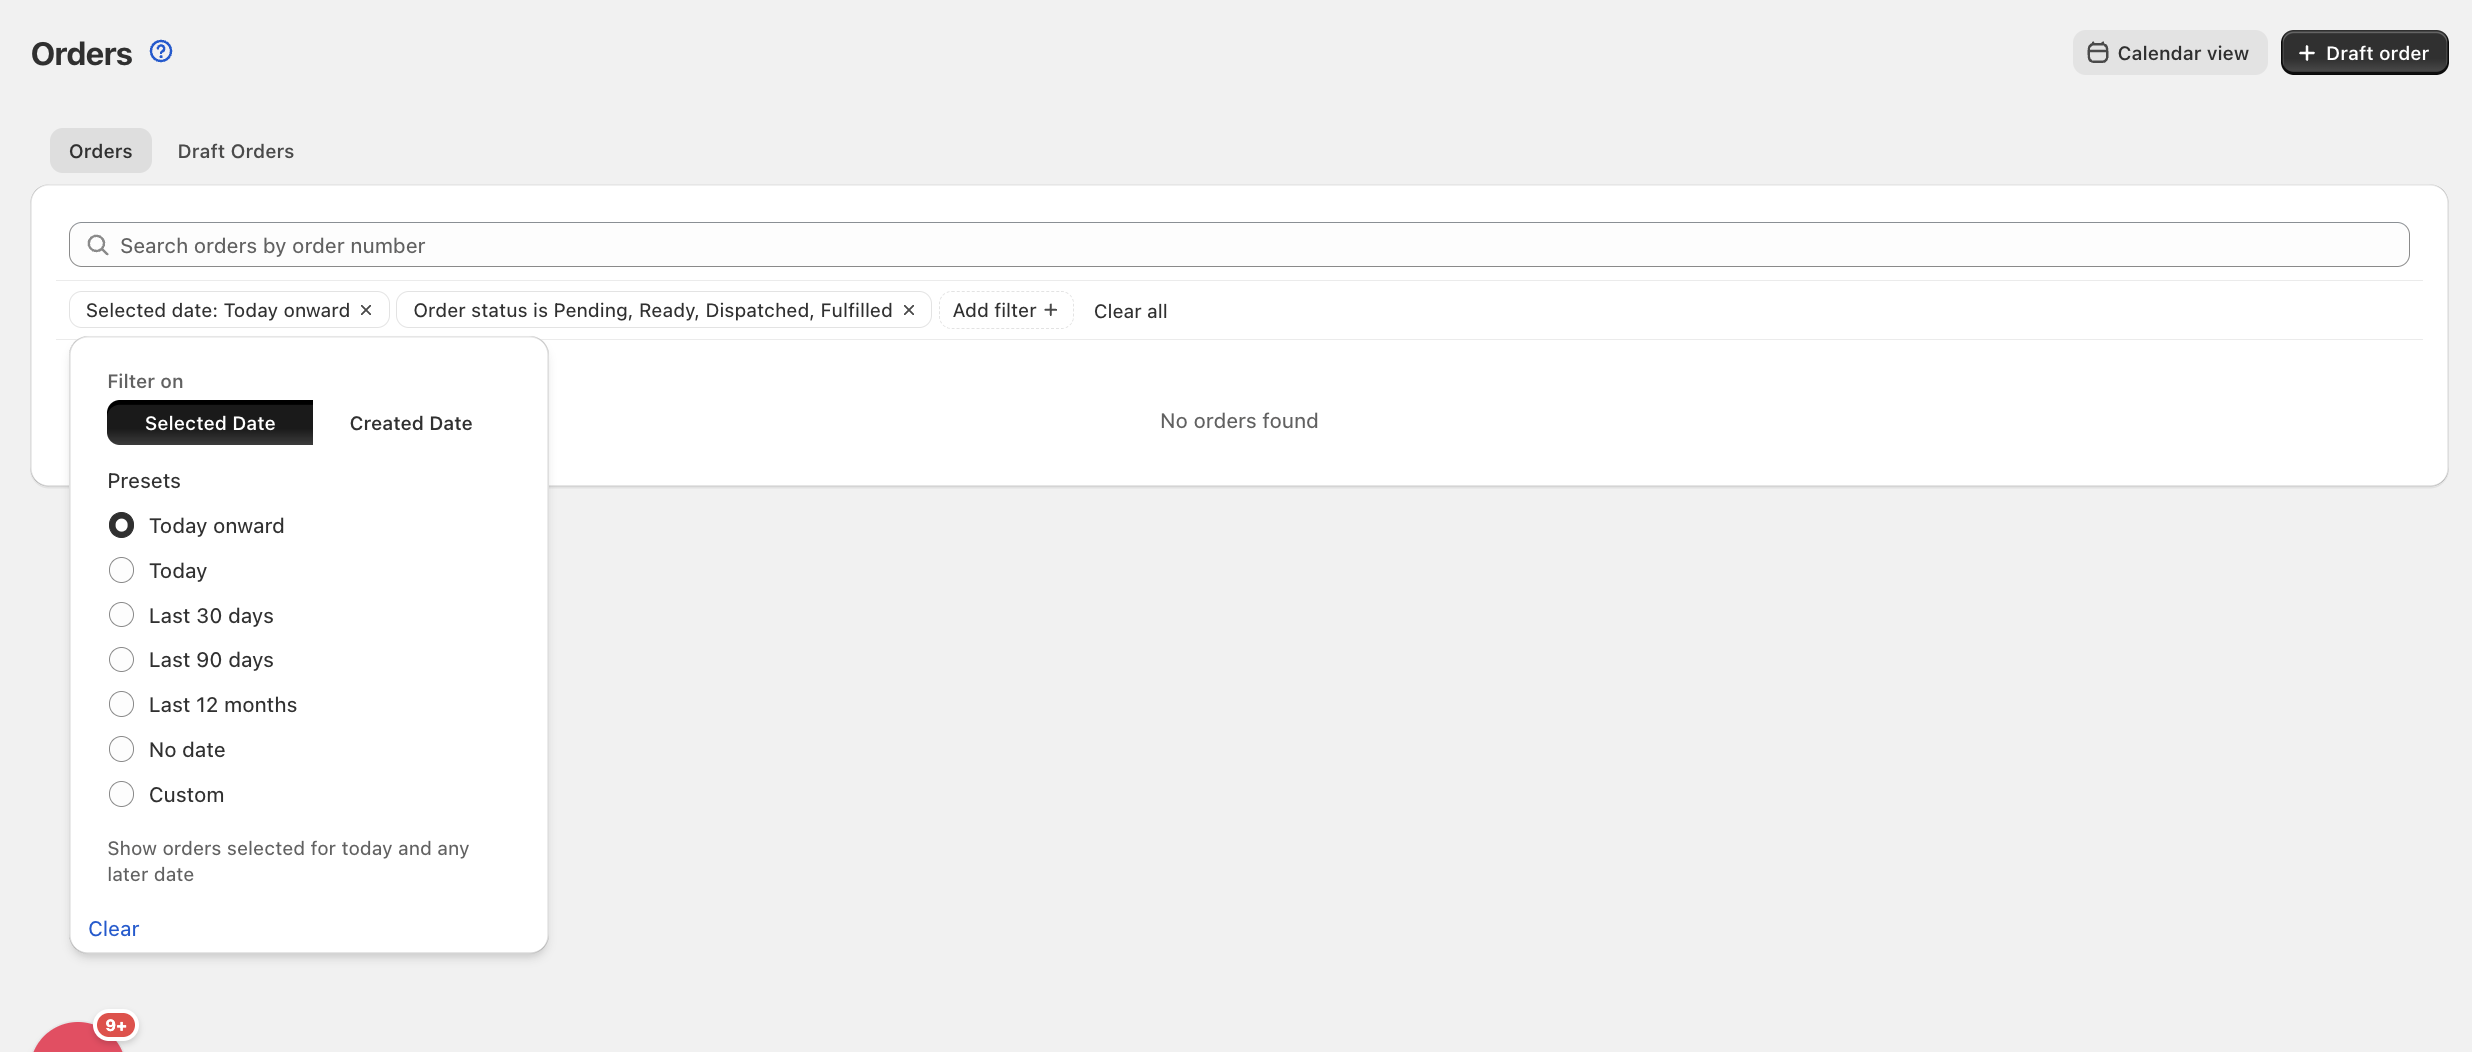Switch to the Draft Orders tab
Image resolution: width=2472 pixels, height=1052 pixels.
pos(236,151)
